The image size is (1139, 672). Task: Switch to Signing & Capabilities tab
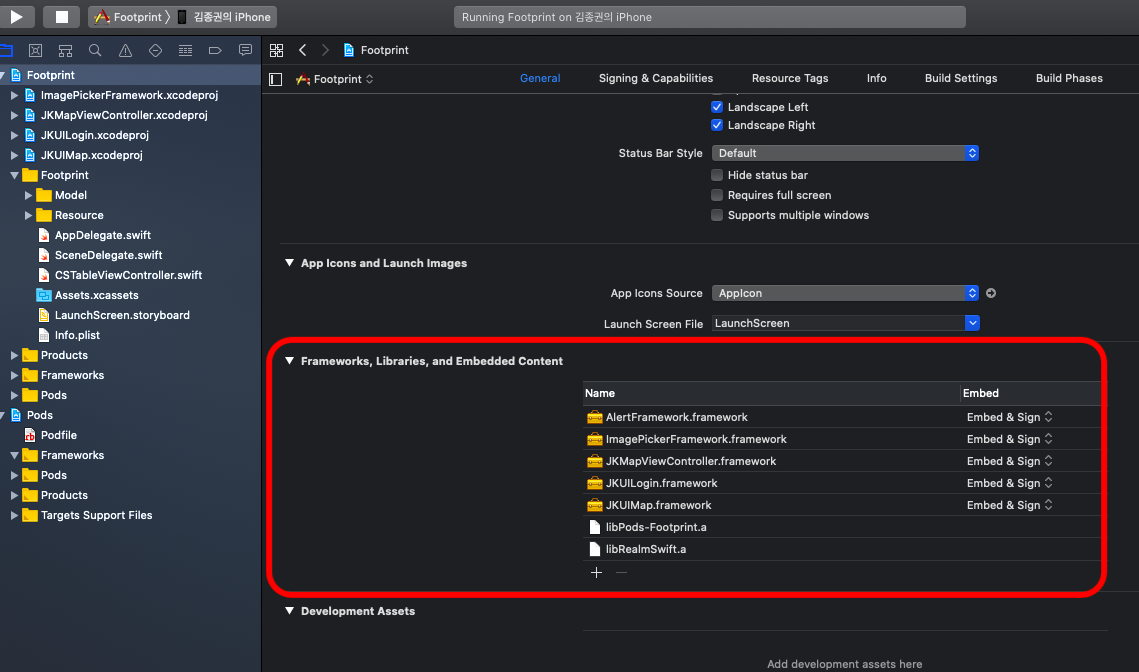click(x=656, y=78)
